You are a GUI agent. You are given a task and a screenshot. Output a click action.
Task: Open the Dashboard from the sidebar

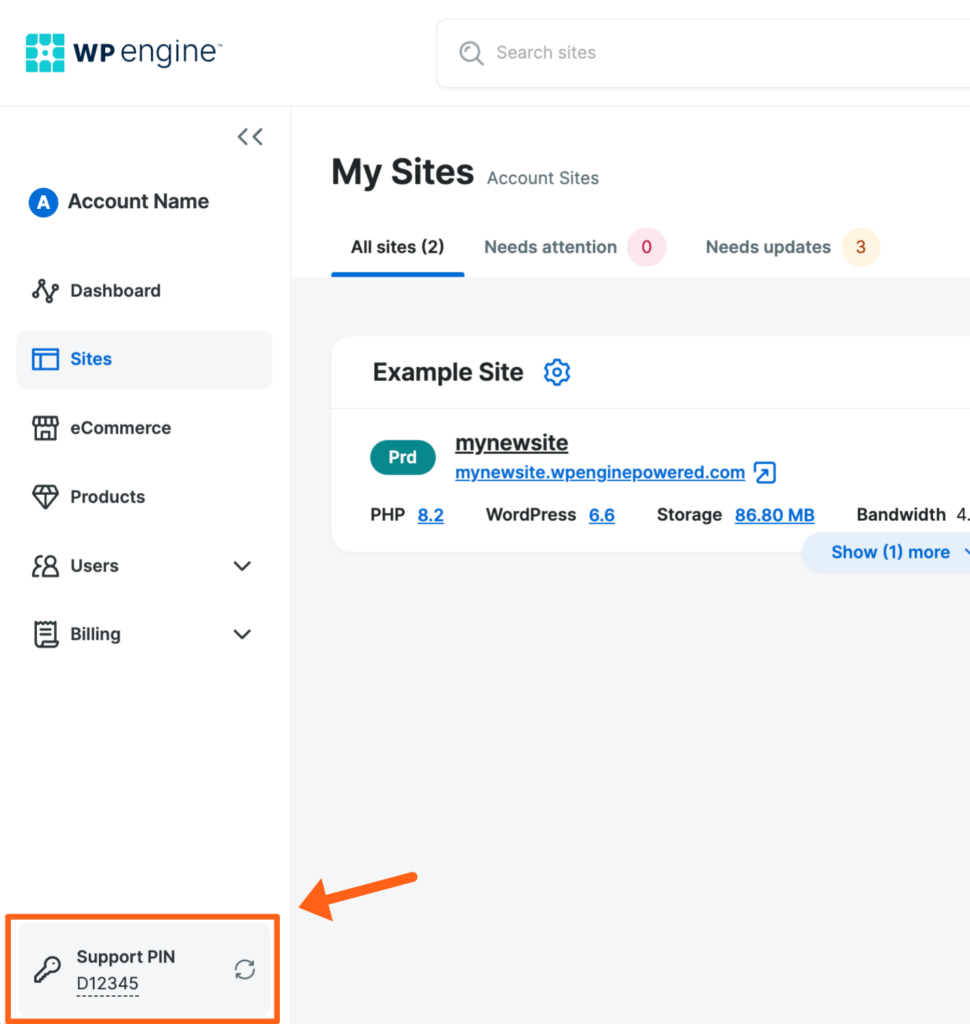pos(115,291)
